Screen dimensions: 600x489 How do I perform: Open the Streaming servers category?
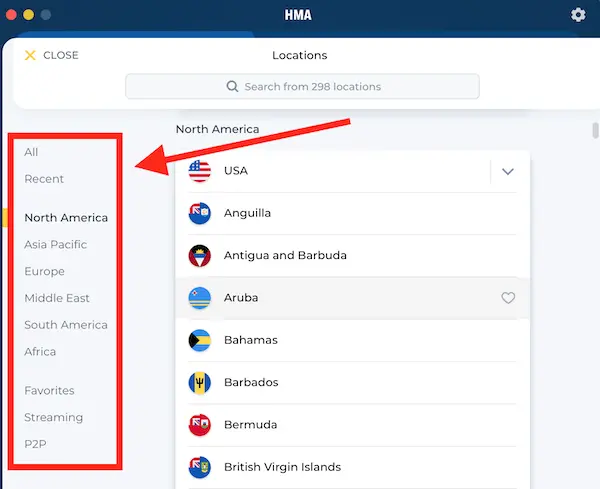click(x=53, y=417)
